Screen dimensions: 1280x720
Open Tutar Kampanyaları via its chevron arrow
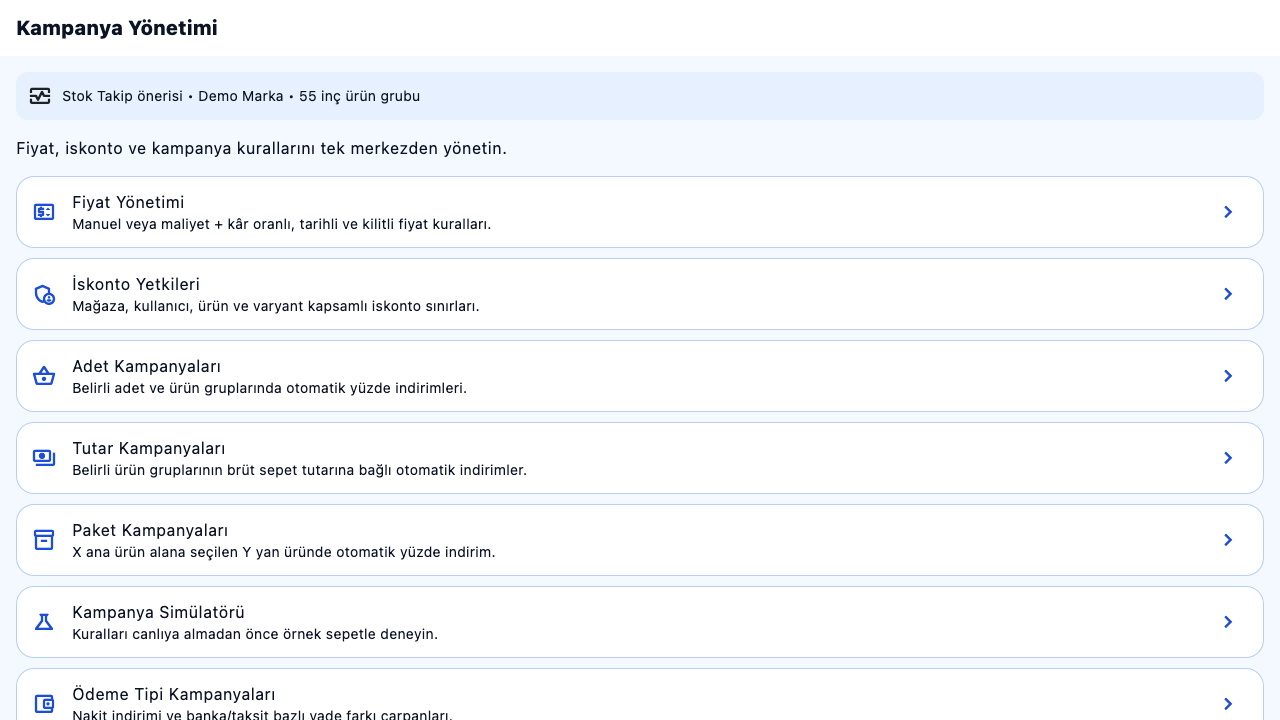click(1228, 458)
